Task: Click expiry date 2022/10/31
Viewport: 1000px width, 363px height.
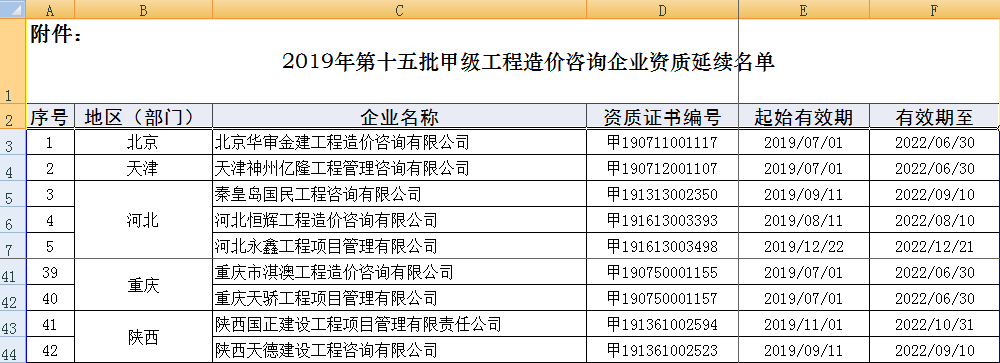Action: coord(934,324)
